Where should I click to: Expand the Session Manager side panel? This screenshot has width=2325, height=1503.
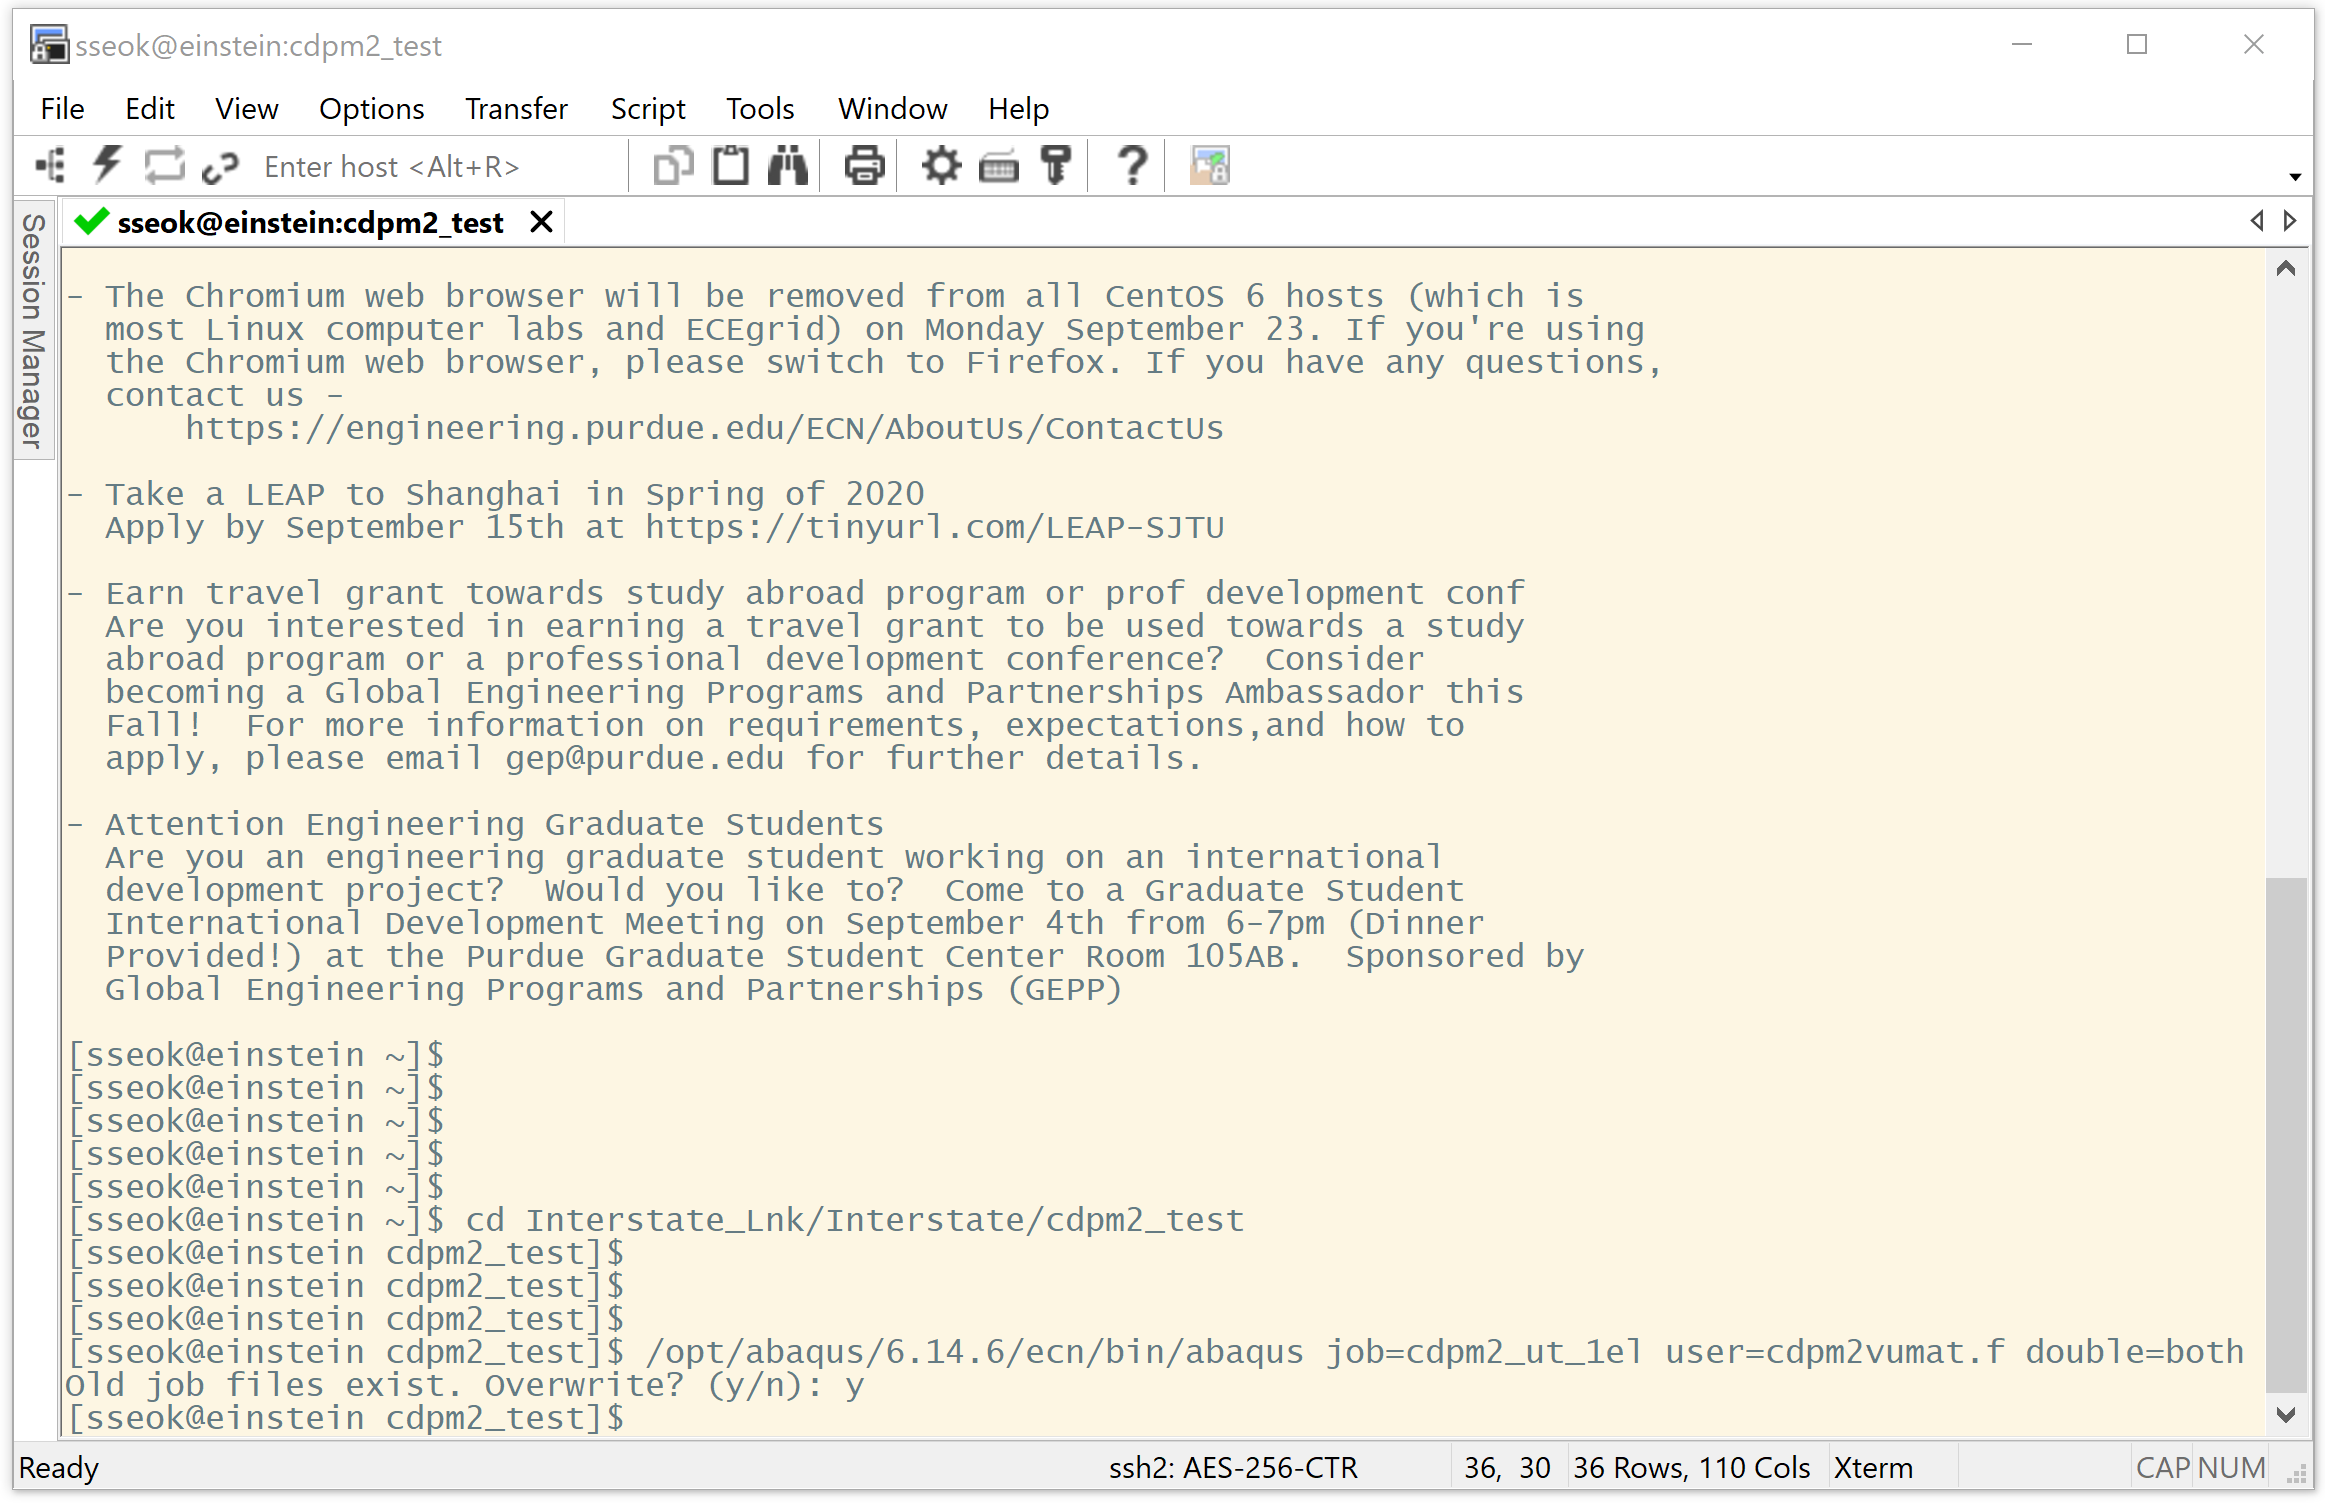coord(33,330)
